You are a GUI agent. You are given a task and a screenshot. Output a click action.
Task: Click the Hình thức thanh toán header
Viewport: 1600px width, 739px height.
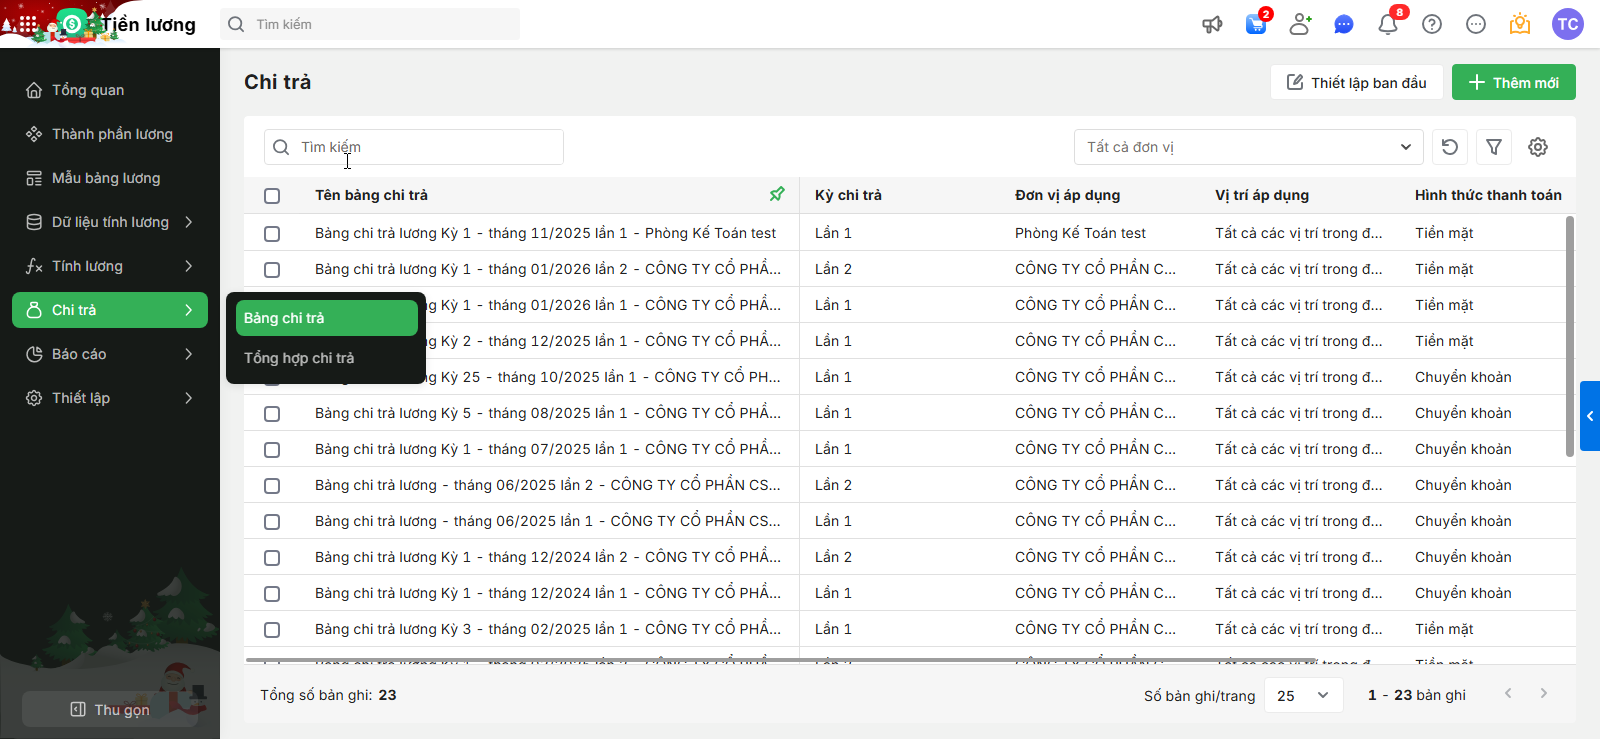1488,195
